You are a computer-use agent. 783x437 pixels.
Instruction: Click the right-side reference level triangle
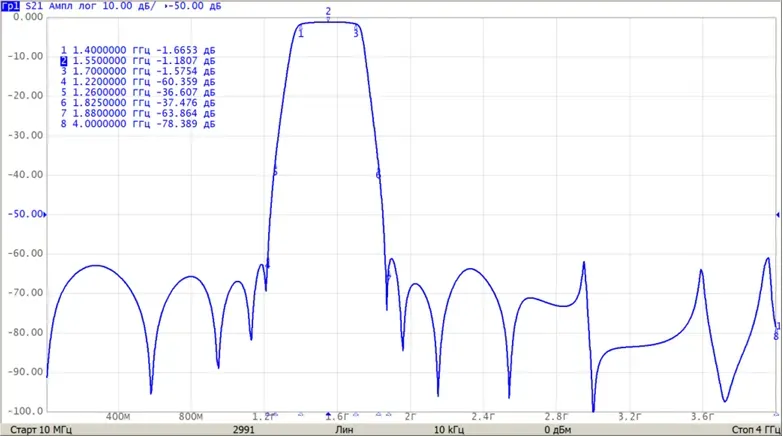click(778, 215)
